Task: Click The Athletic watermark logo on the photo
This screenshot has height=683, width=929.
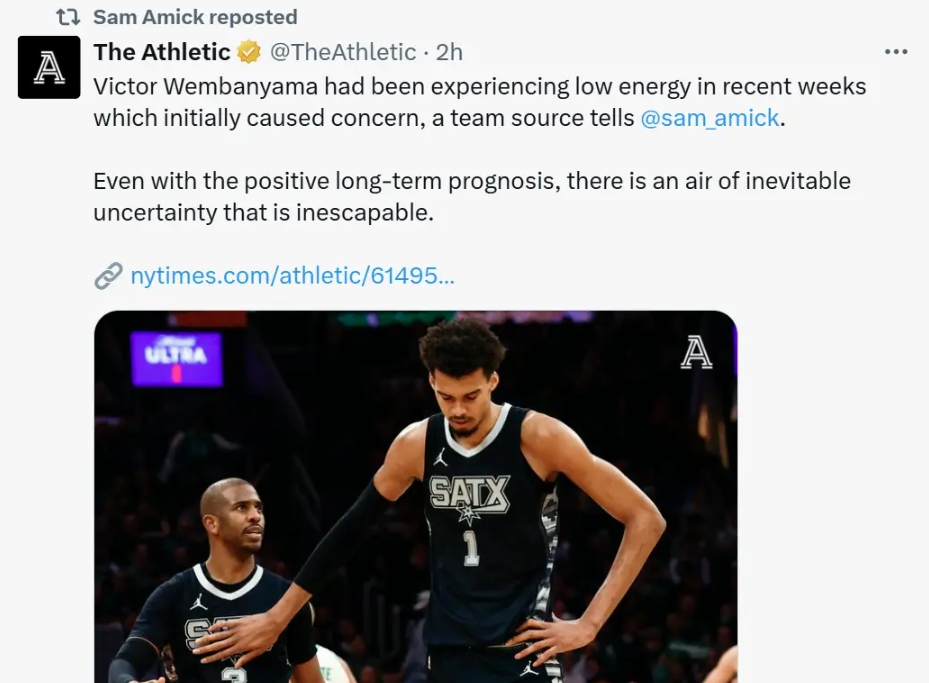Action: (x=696, y=353)
